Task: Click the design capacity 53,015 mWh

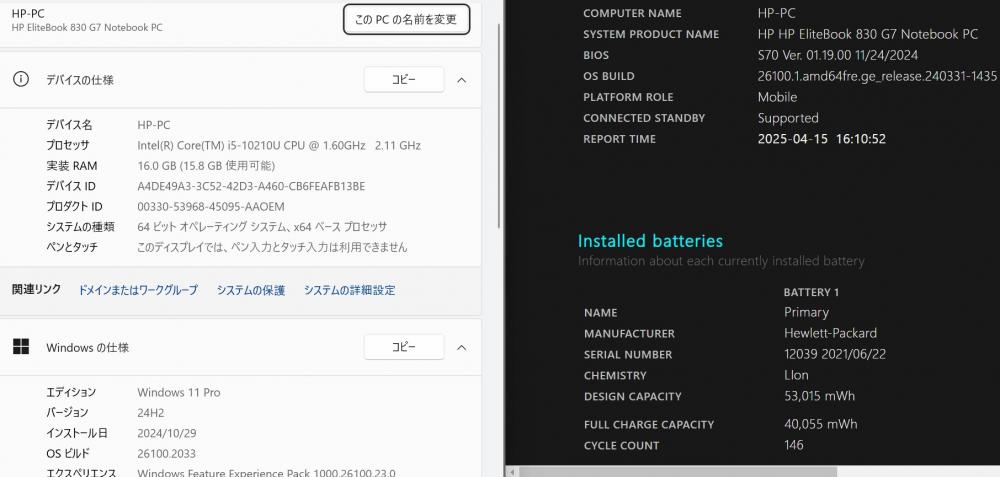Action: point(820,396)
